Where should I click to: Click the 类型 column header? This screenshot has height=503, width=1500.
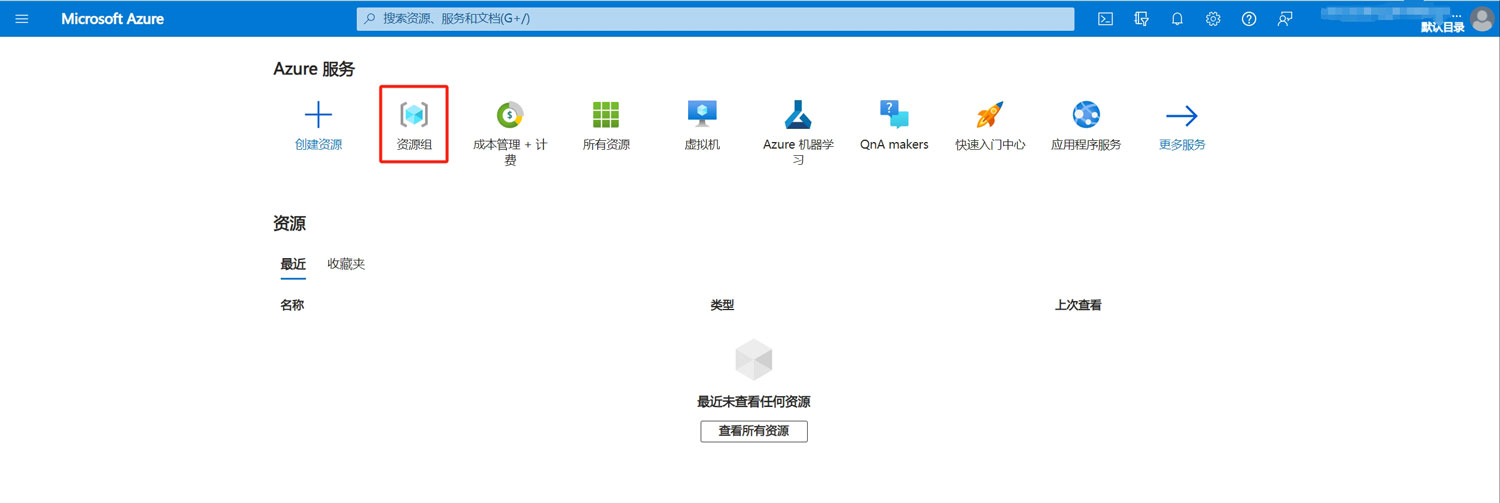722,305
